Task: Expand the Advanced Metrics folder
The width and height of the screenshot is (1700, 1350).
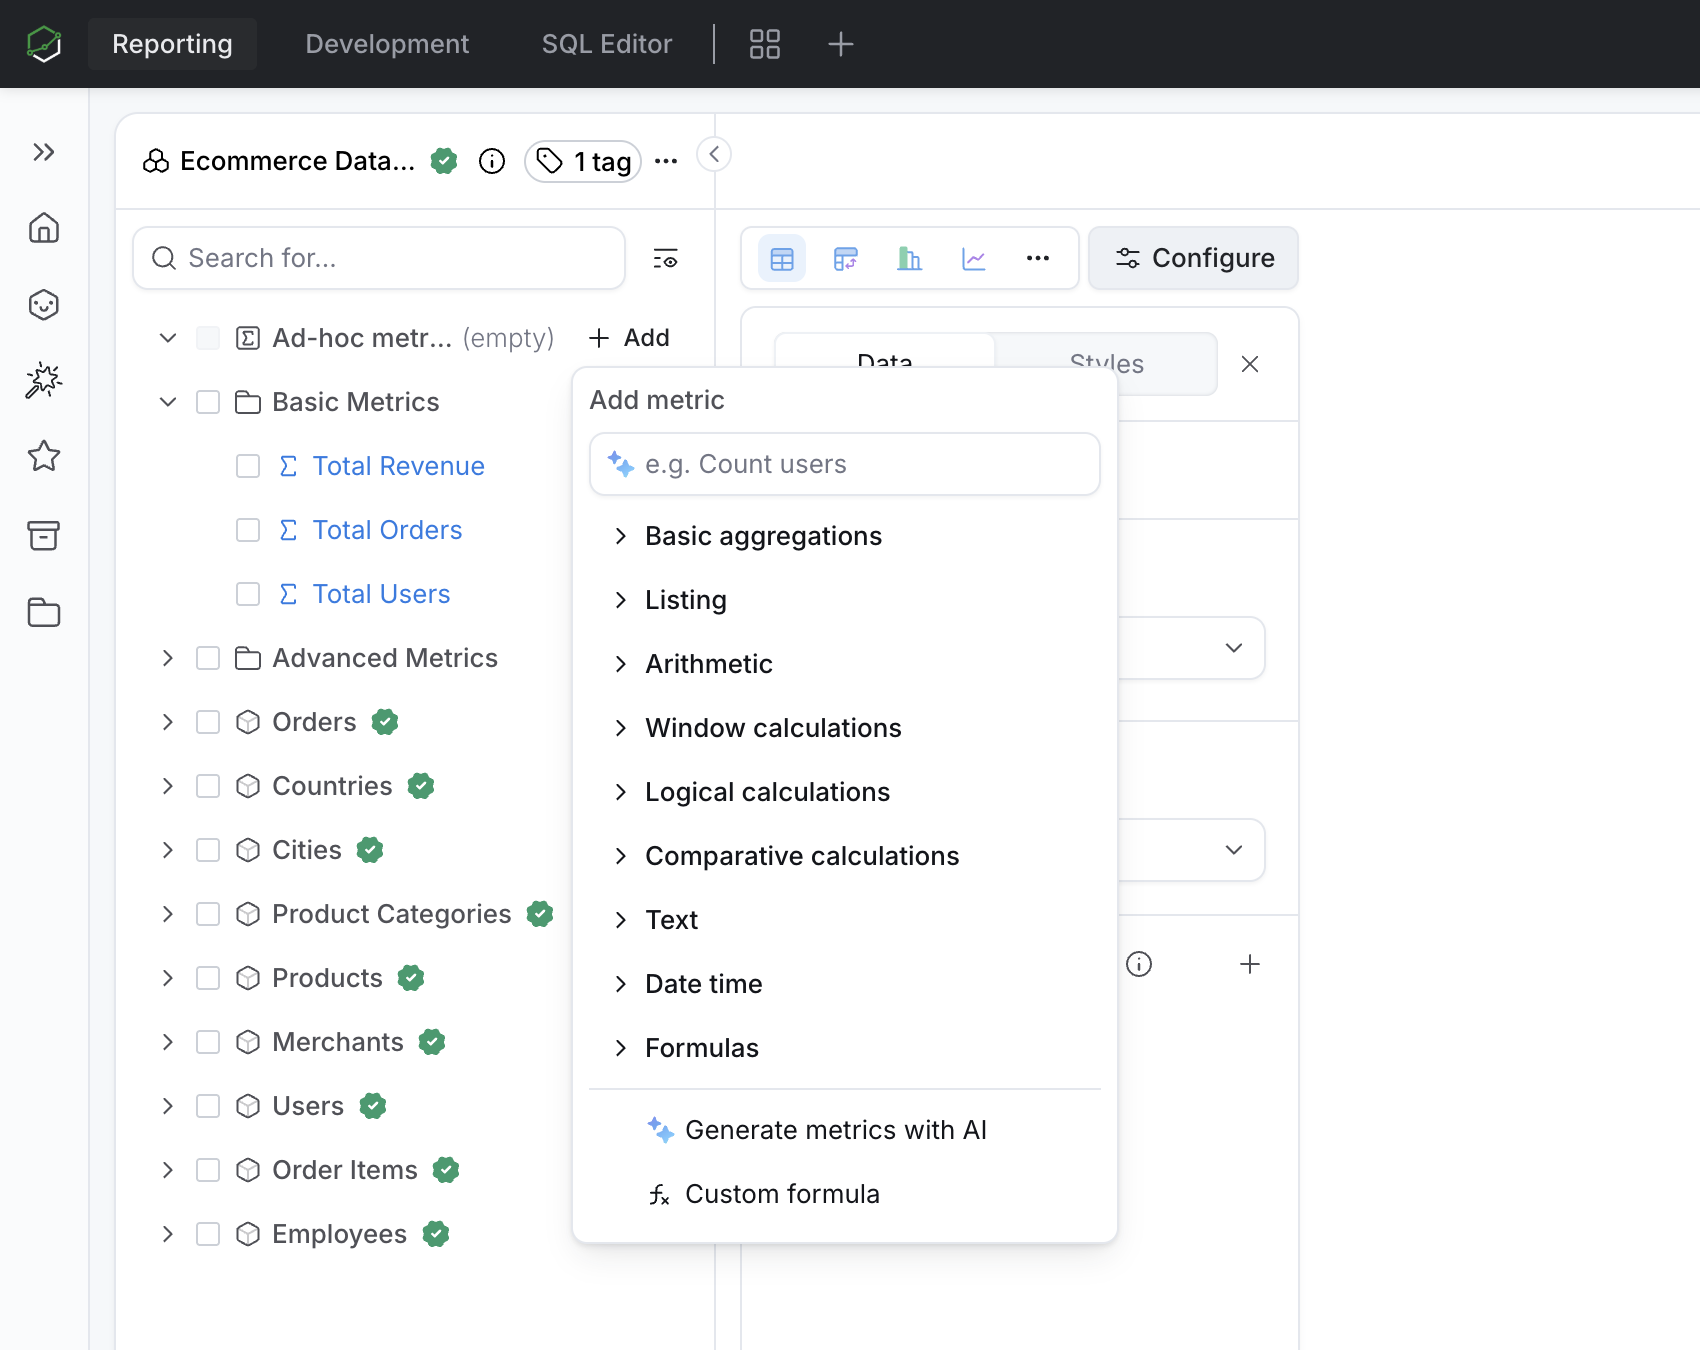Action: [168, 658]
